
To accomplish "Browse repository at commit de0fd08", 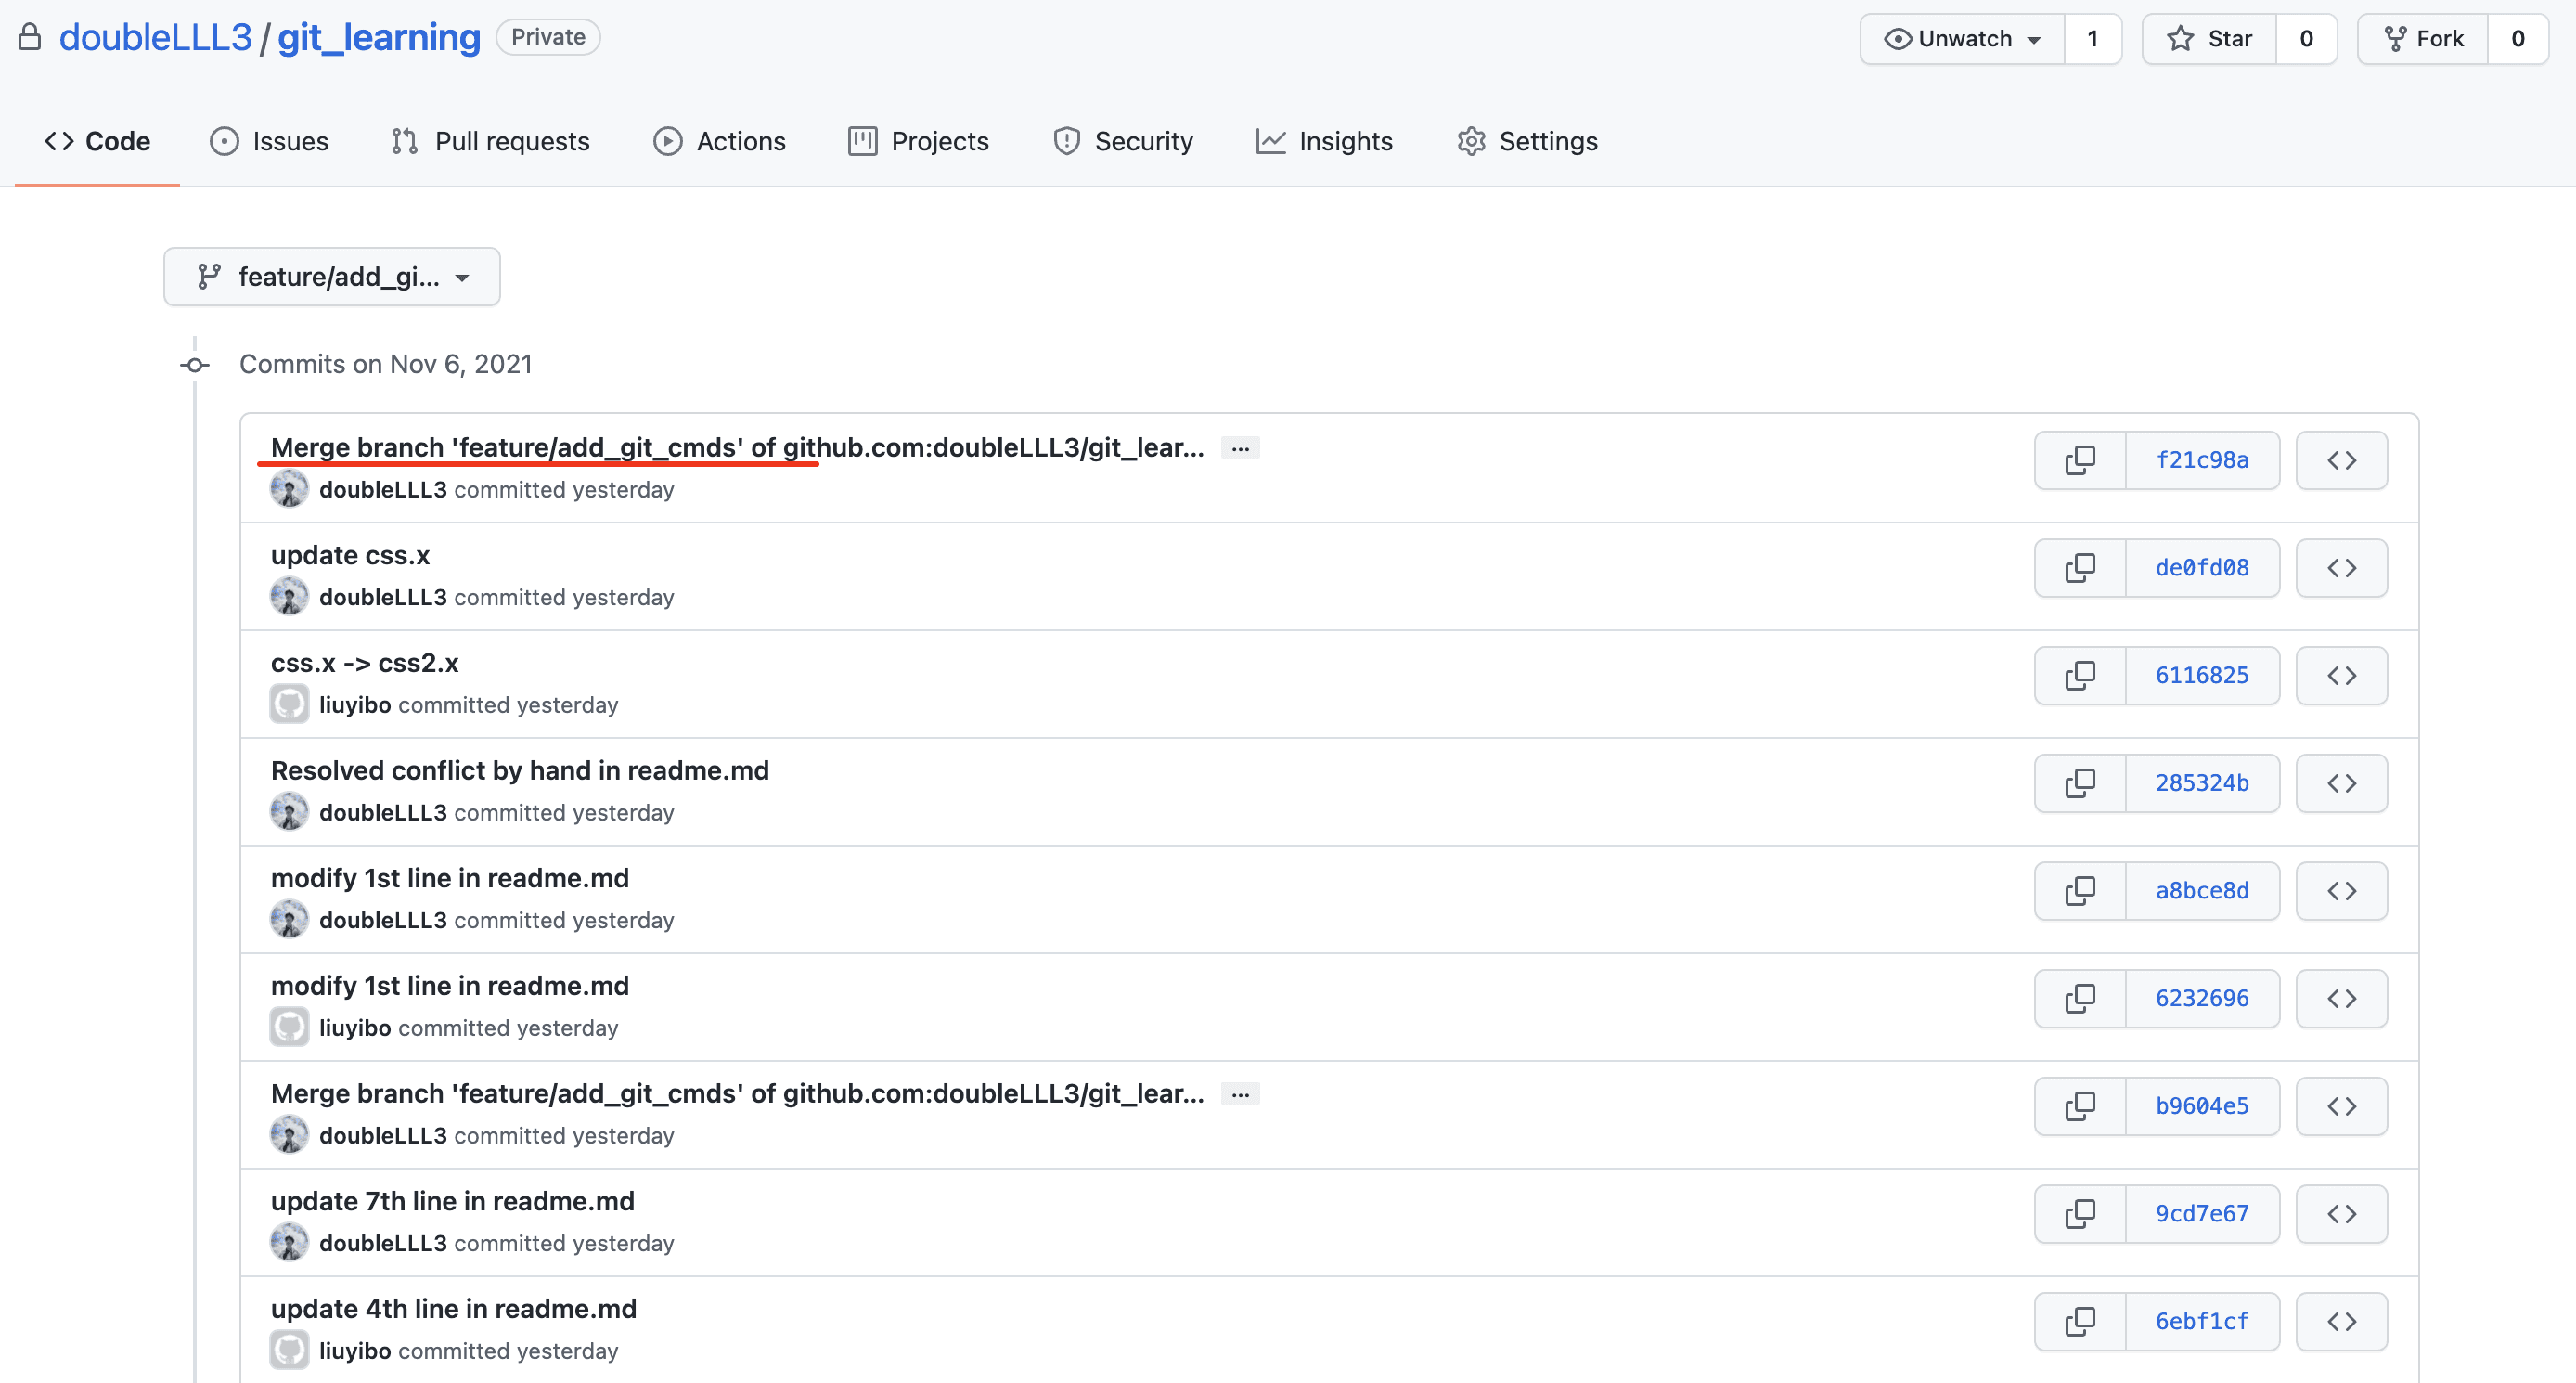I will (x=2342, y=568).
